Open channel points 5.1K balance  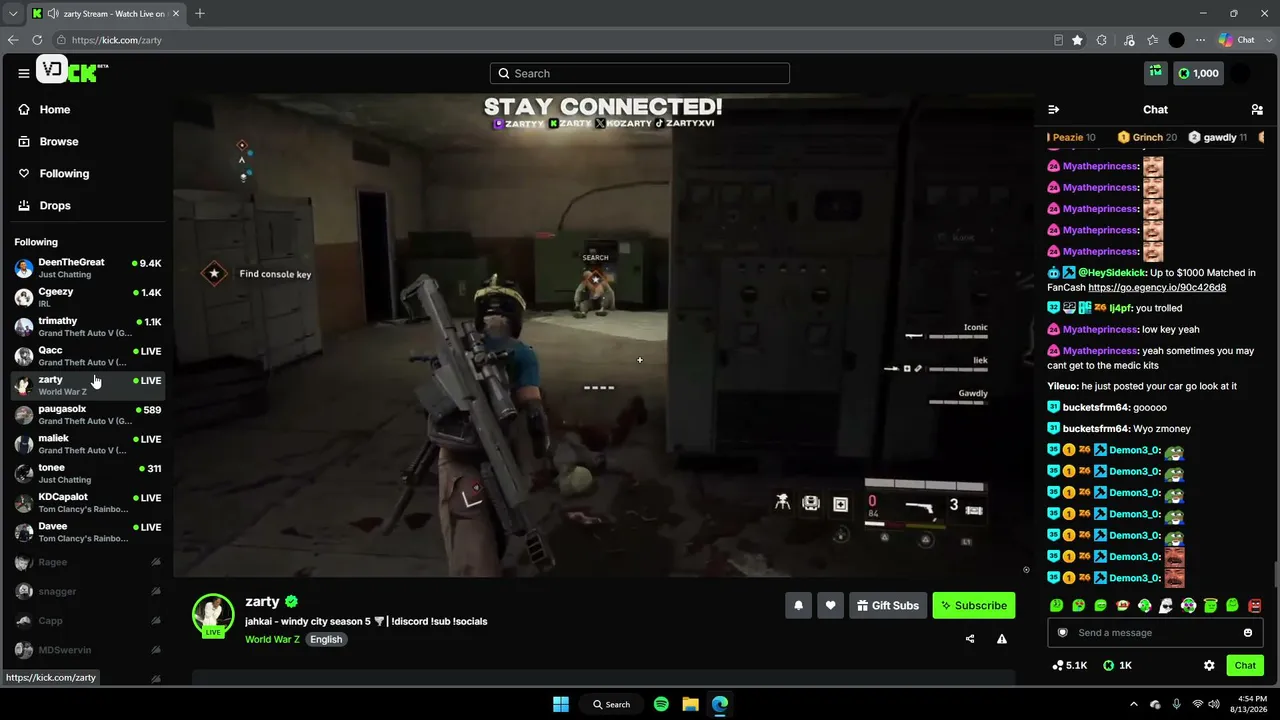[1069, 665]
